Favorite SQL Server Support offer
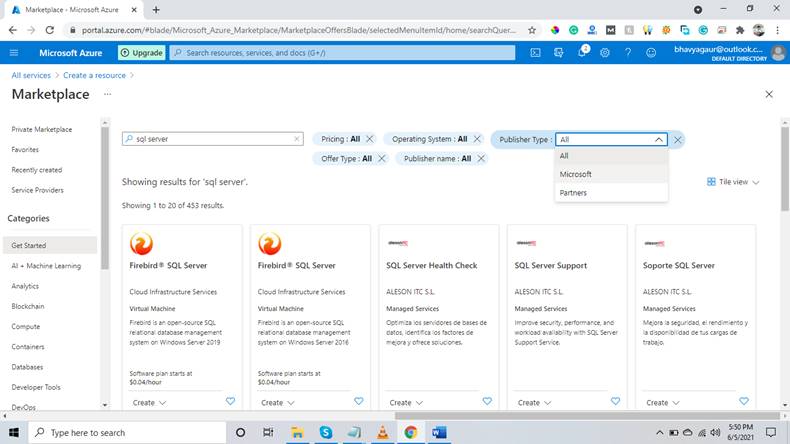Screen dimensions: 790x444 pyautogui.click(x=616, y=401)
